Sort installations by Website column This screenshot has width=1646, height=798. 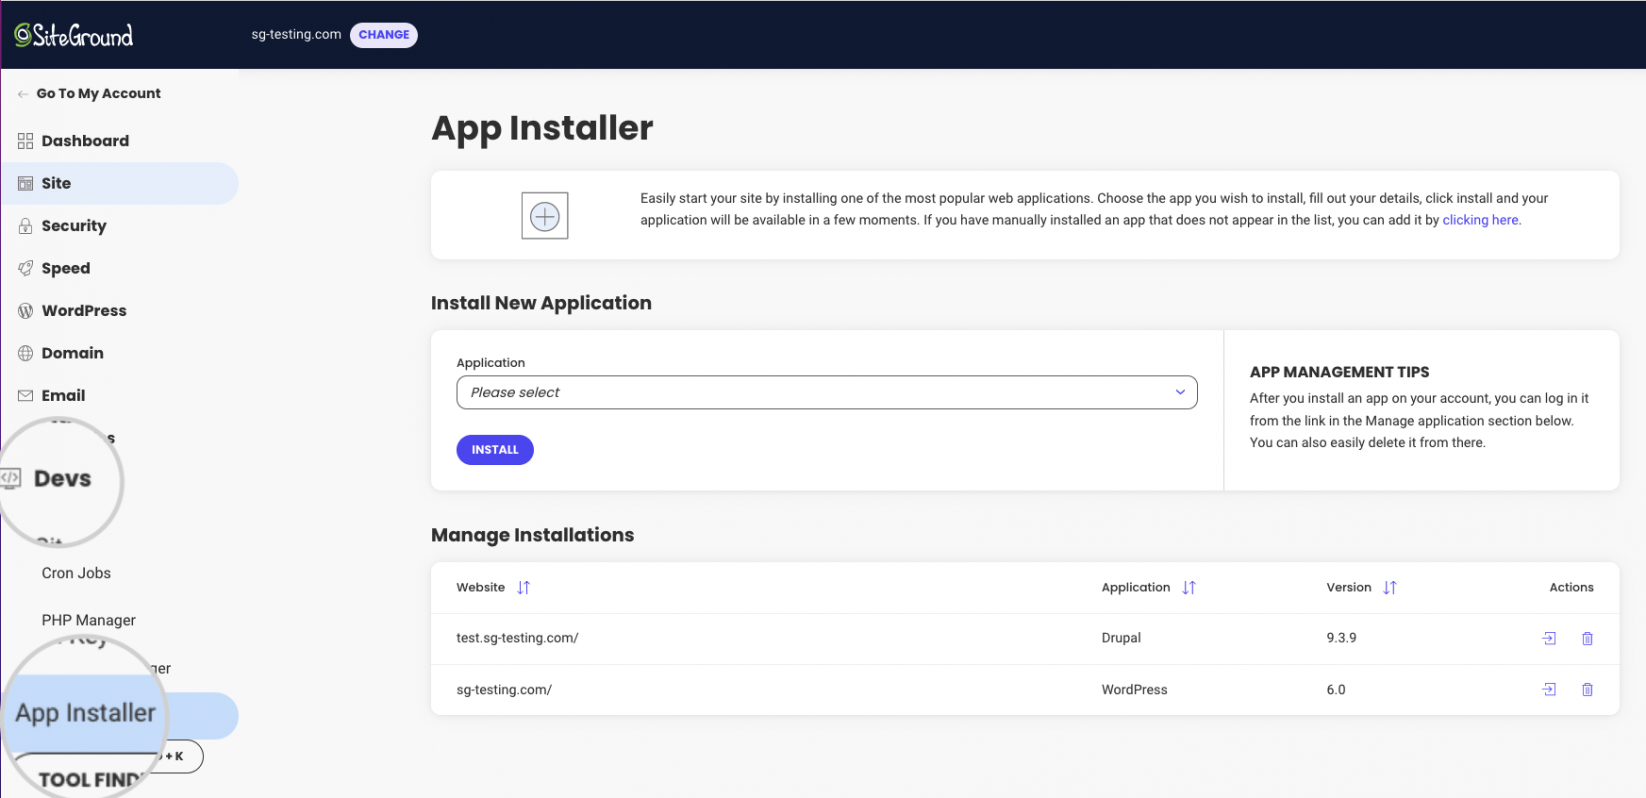pyautogui.click(x=524, y=588)
